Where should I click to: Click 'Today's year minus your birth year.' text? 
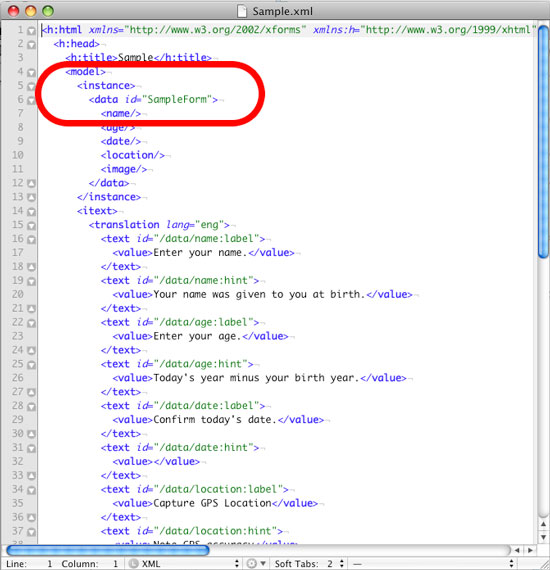click(x=256, y=378)
